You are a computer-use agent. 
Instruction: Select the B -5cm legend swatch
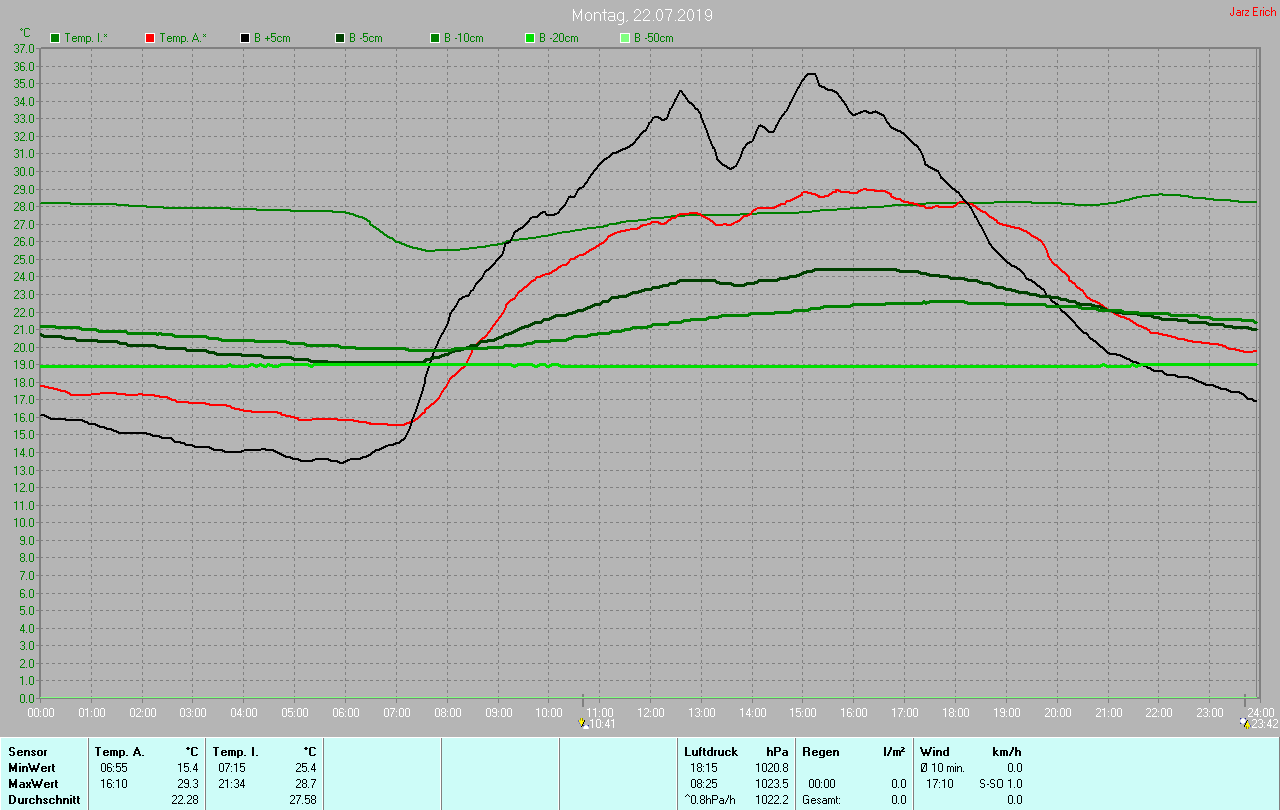[x=340, y=38]
